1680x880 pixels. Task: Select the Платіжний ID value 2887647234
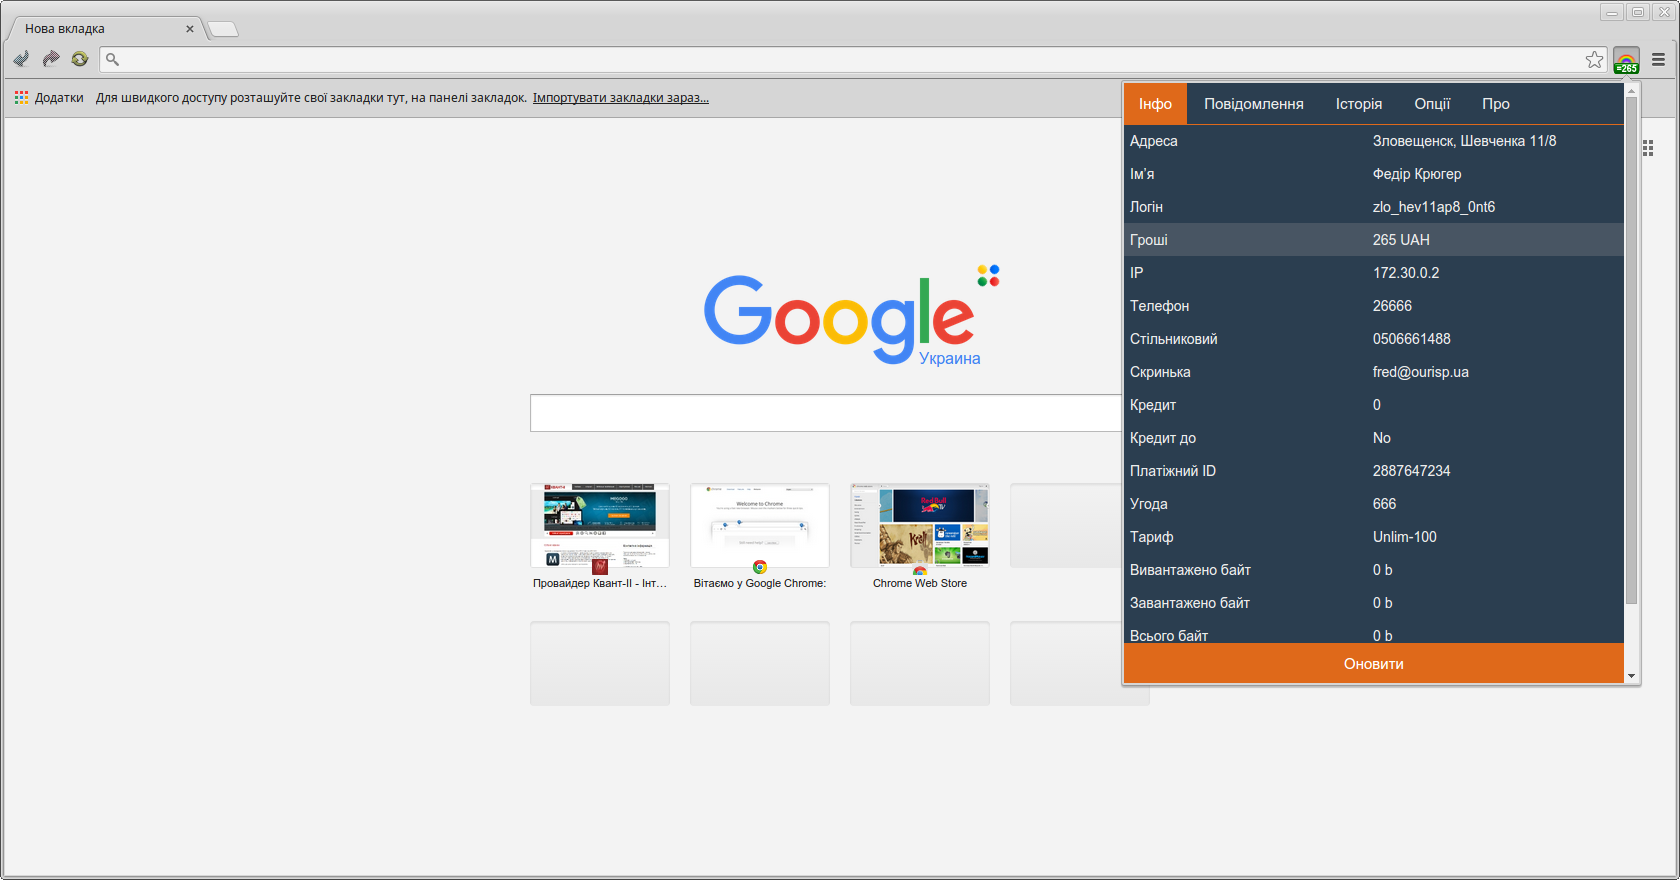tap(1411, 471)
